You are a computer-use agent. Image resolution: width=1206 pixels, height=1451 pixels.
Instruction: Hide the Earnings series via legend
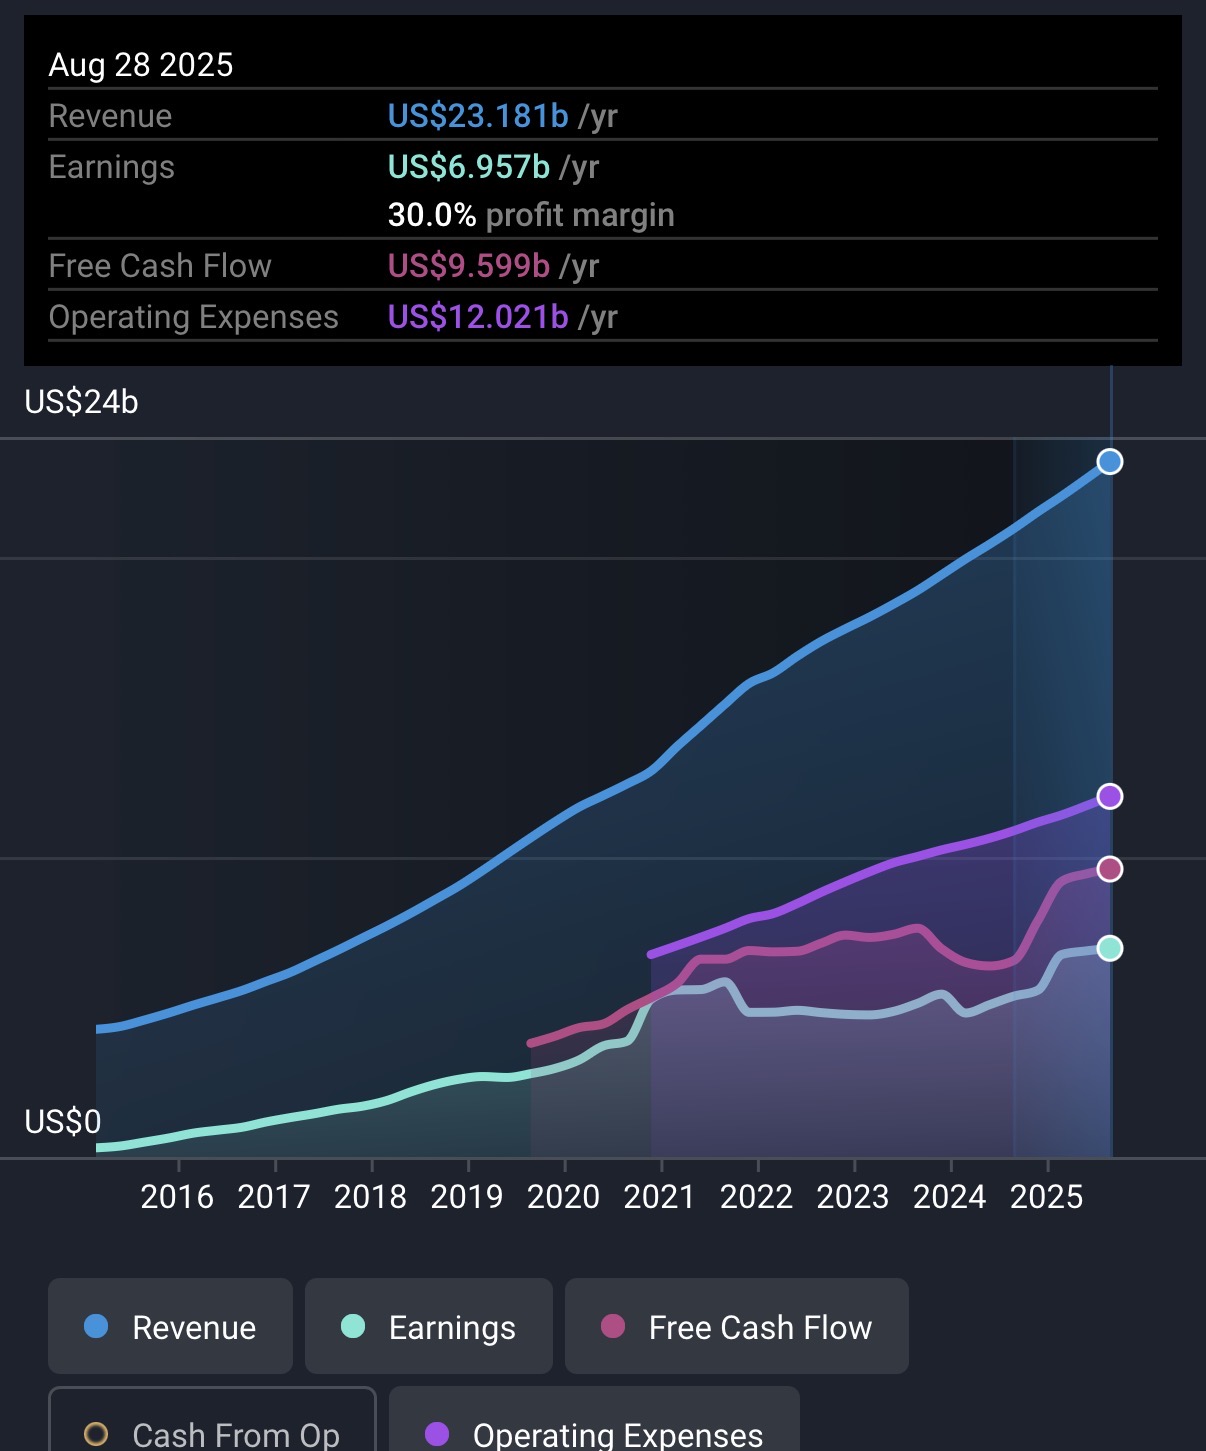click(428, 1326)
